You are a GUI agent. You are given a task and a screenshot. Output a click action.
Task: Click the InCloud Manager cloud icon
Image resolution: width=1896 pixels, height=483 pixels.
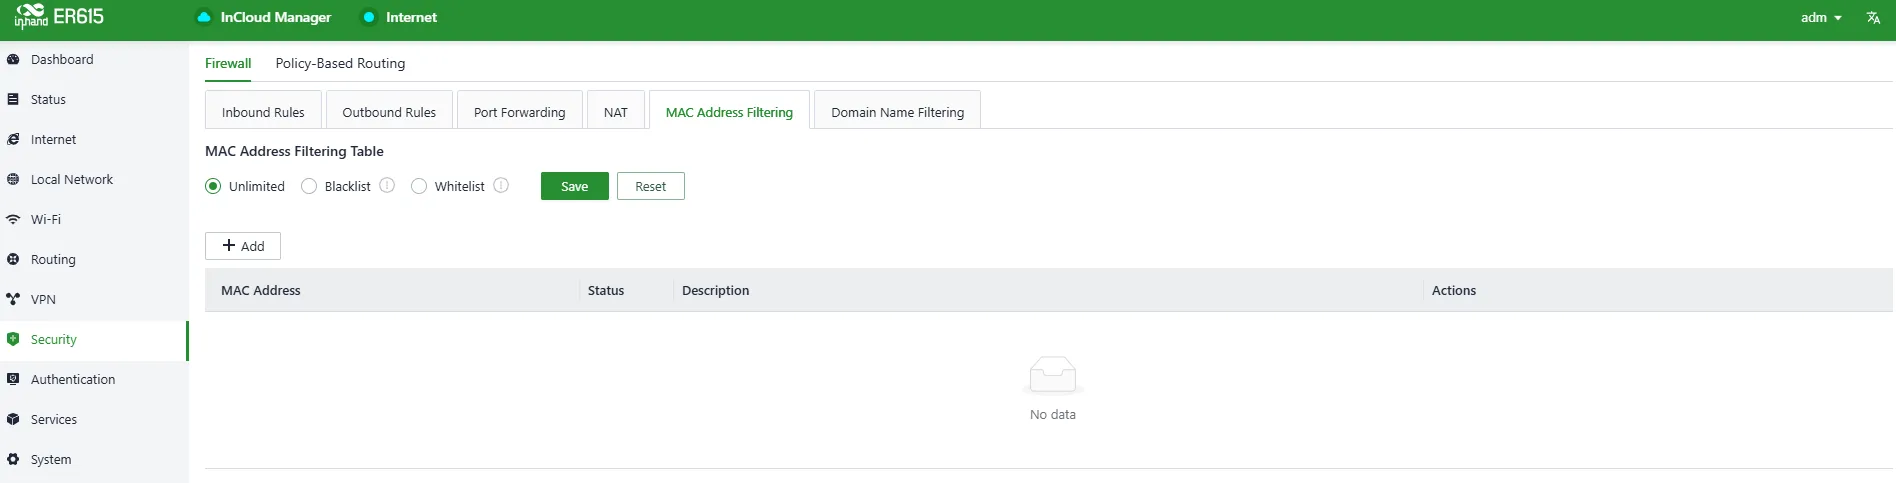[204, 18]
